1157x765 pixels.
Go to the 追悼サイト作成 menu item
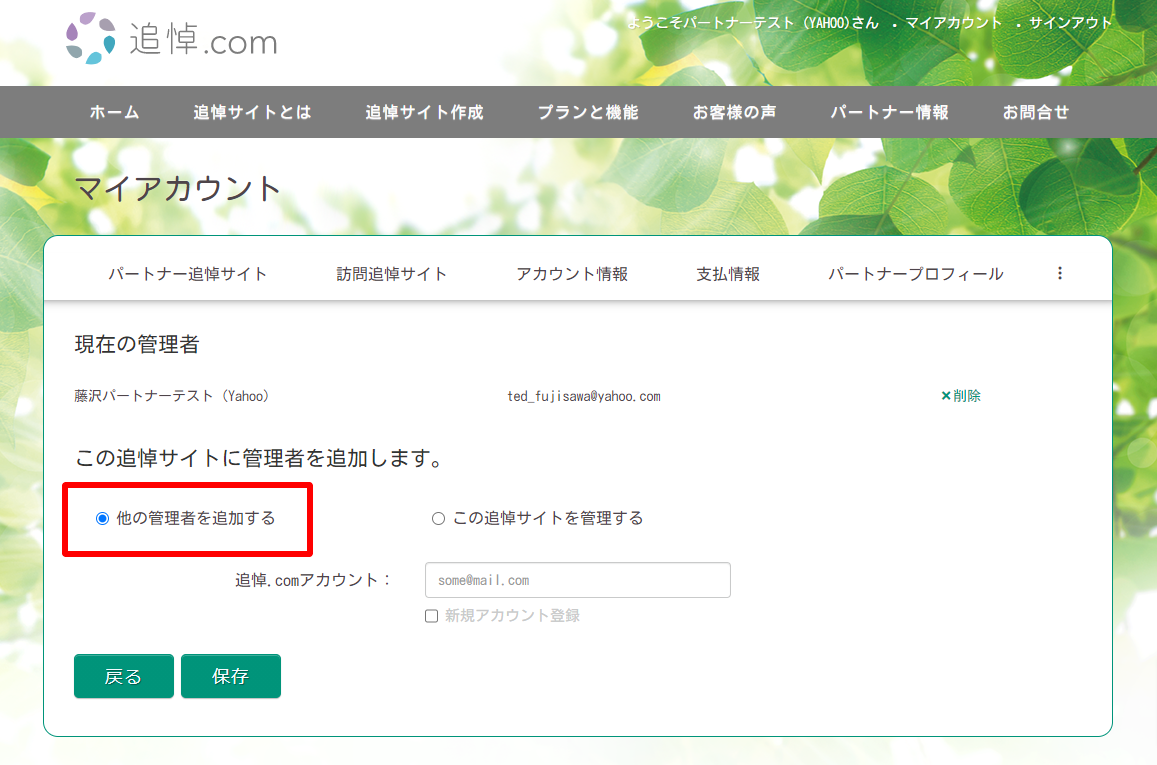pyautogui.click(x=424, y=112)
